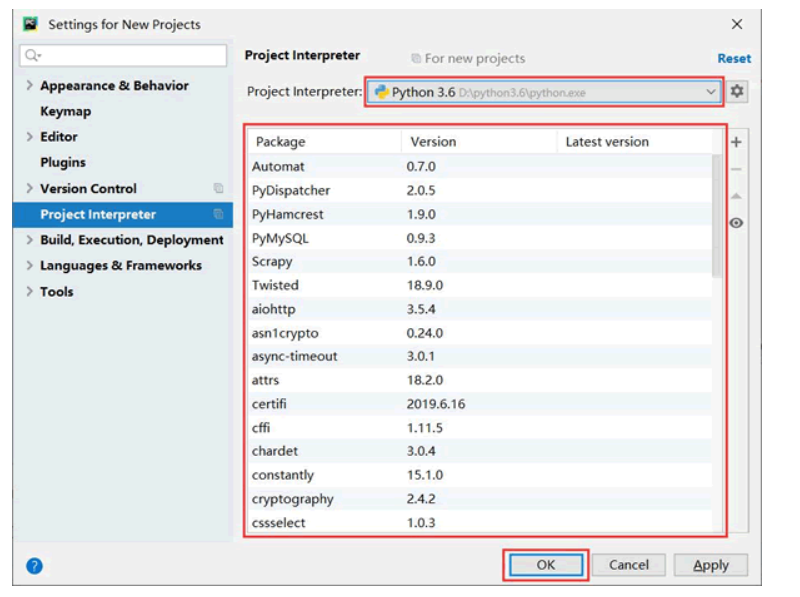Expand the Version Control section
This screenshot has width=800, height=597.
pos(29,188)
